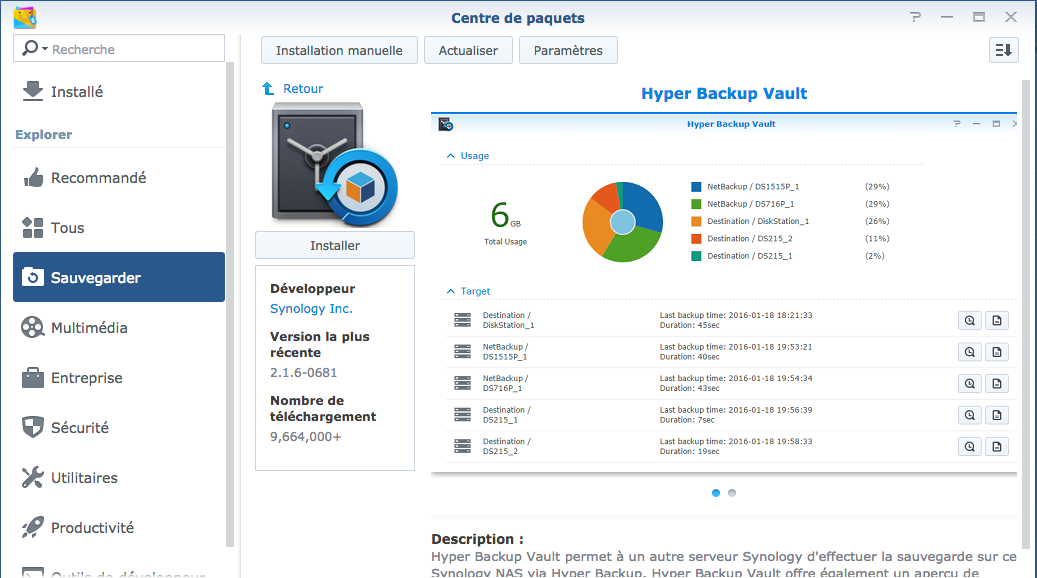The width and height of the screenshot is (1037, 578).
Task: Open the Installé category
Action: (119, 91)
